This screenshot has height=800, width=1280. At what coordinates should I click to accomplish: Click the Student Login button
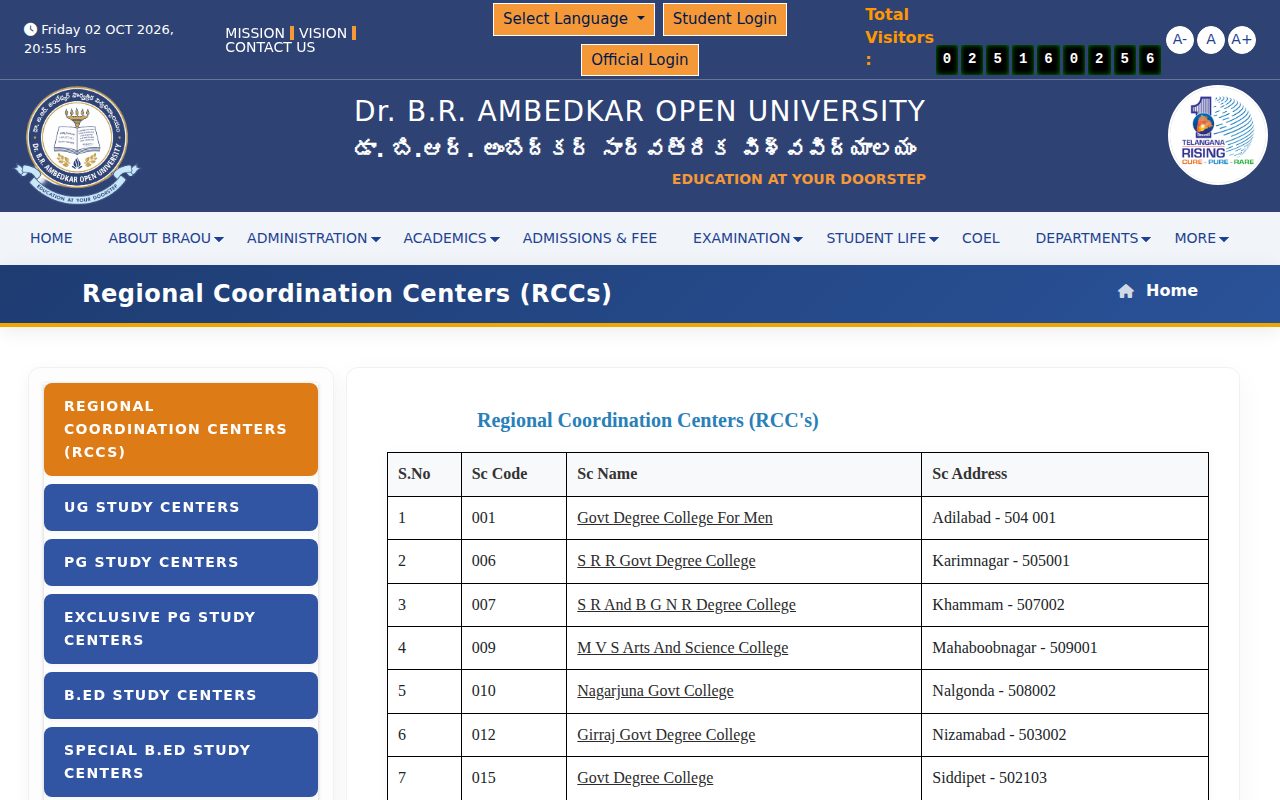coord(725,19)
